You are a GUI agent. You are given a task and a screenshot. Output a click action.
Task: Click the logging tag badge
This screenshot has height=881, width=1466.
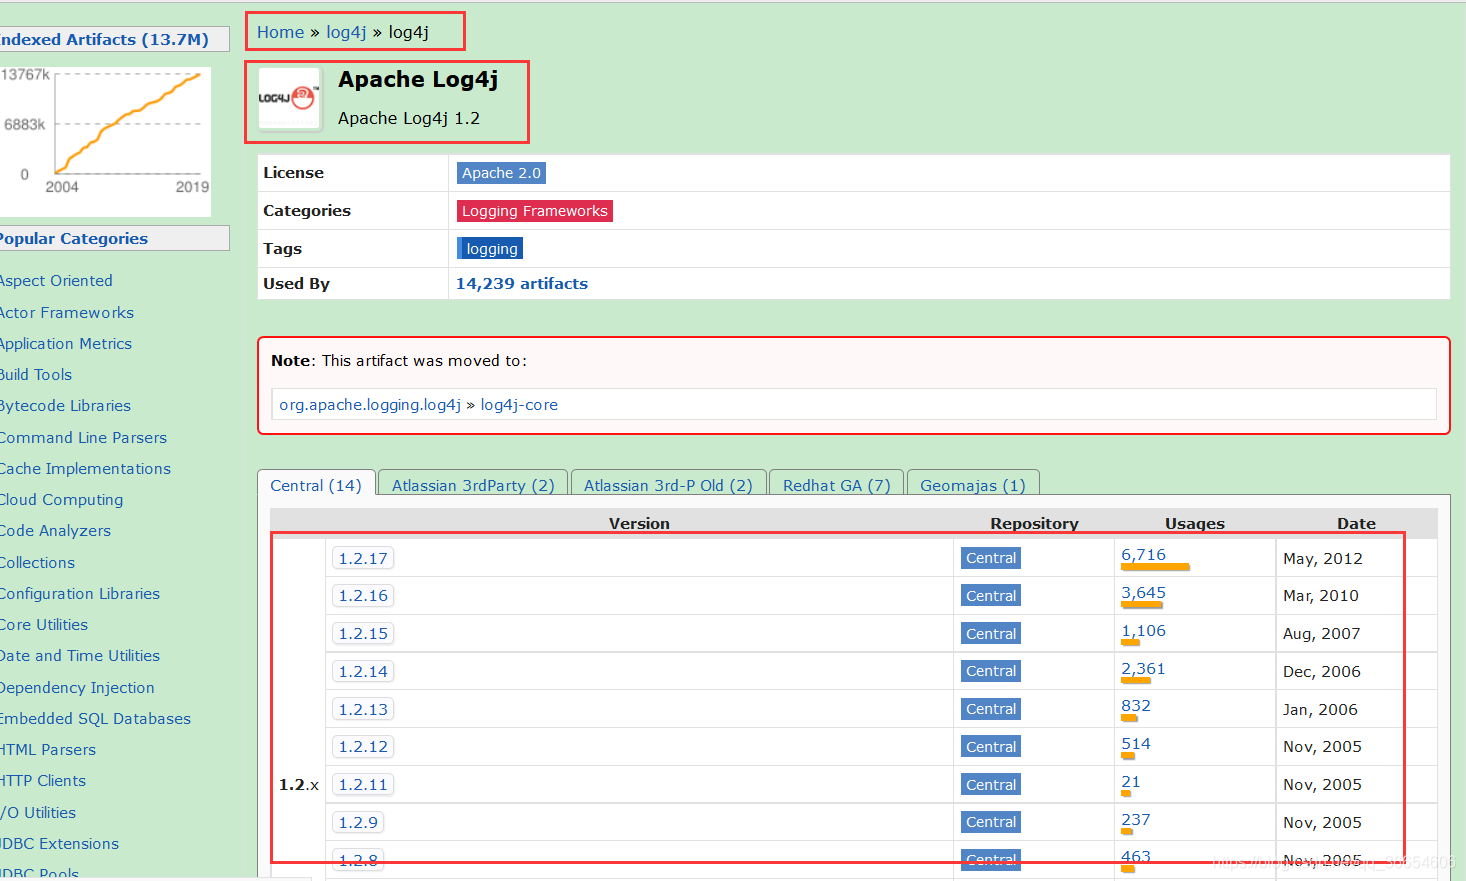pos(491,249)
